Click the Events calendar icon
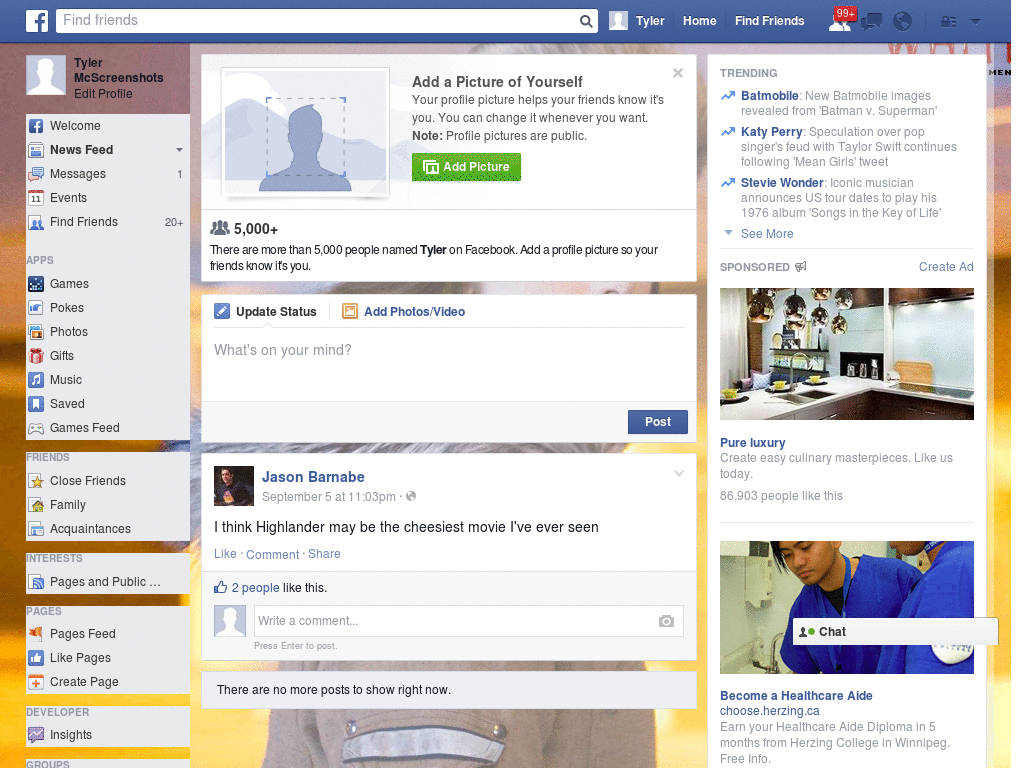Screen dimensions: 1024x768 tap(36, 198)
